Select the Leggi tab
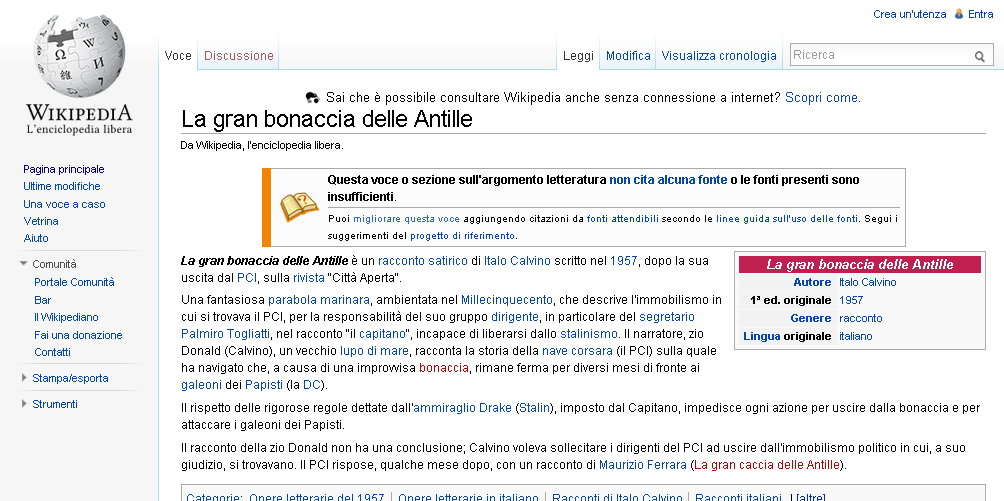This screenshot has width=1004, height=501. click(x=578, y=56)
